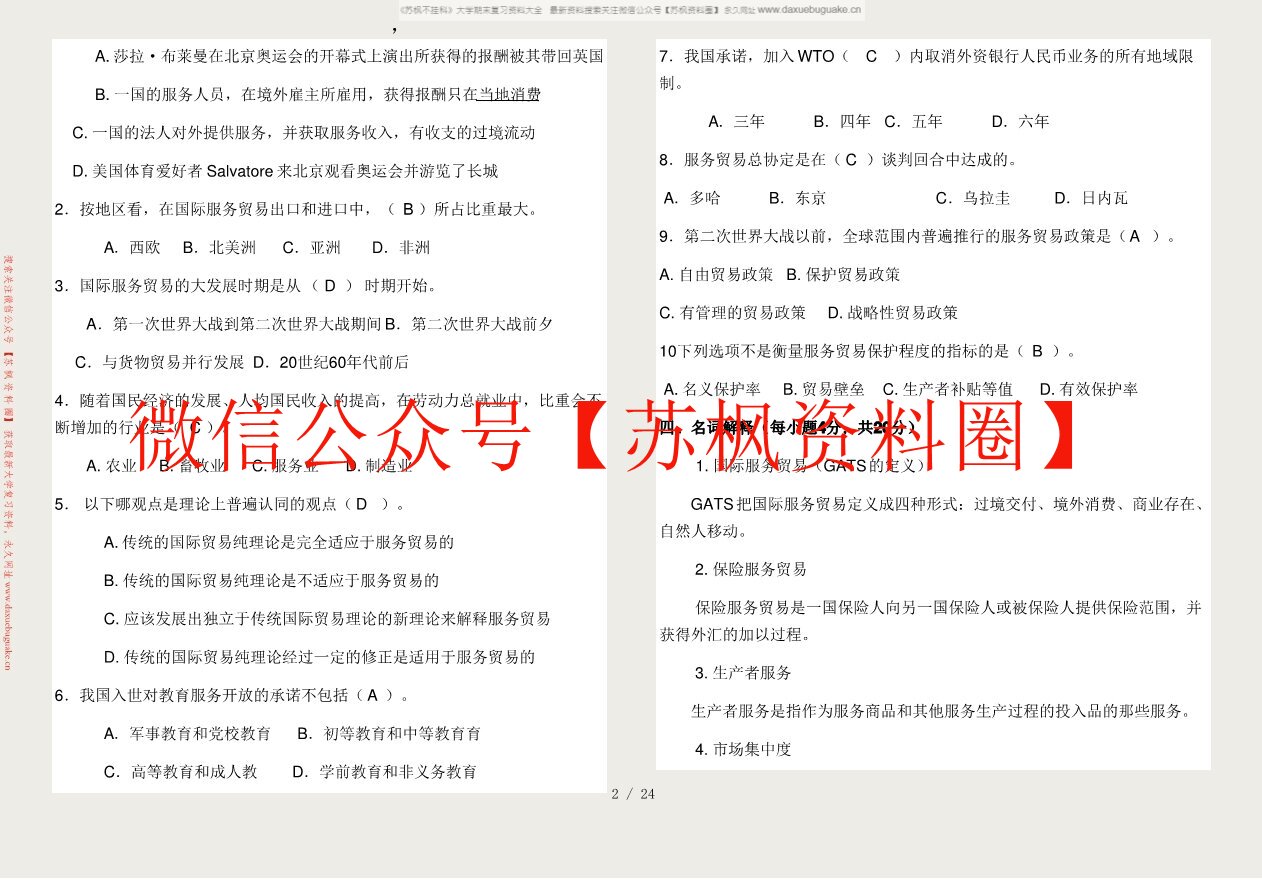Image resolution: width=1262 pixels, height=892 pixels.
Task: Select answer option 'C. 乌拉圭'
Action: click(x=973, y=198)
